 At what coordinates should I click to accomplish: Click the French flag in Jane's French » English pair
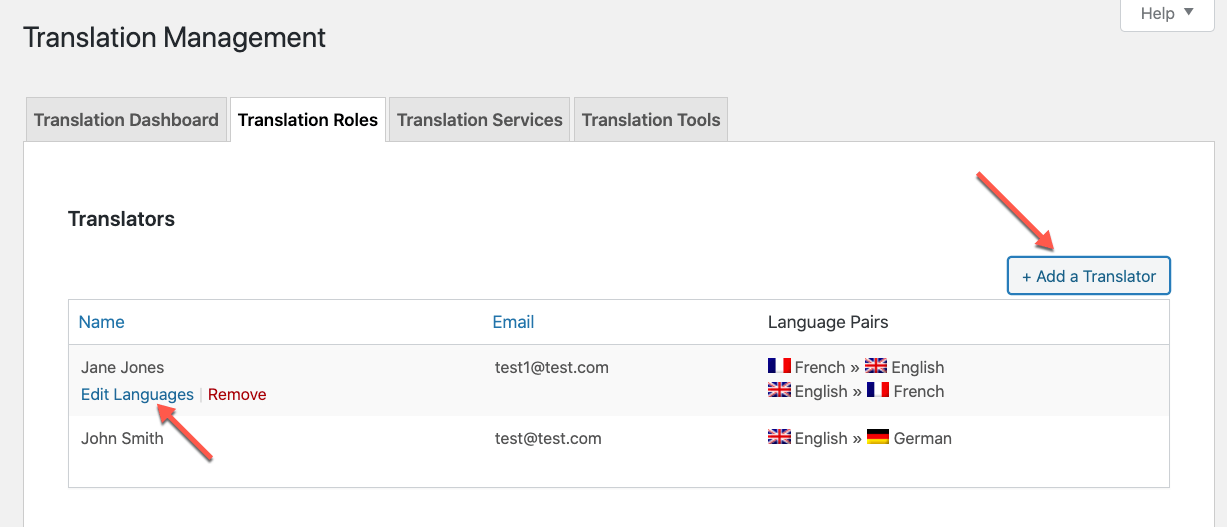coord(779,366)
